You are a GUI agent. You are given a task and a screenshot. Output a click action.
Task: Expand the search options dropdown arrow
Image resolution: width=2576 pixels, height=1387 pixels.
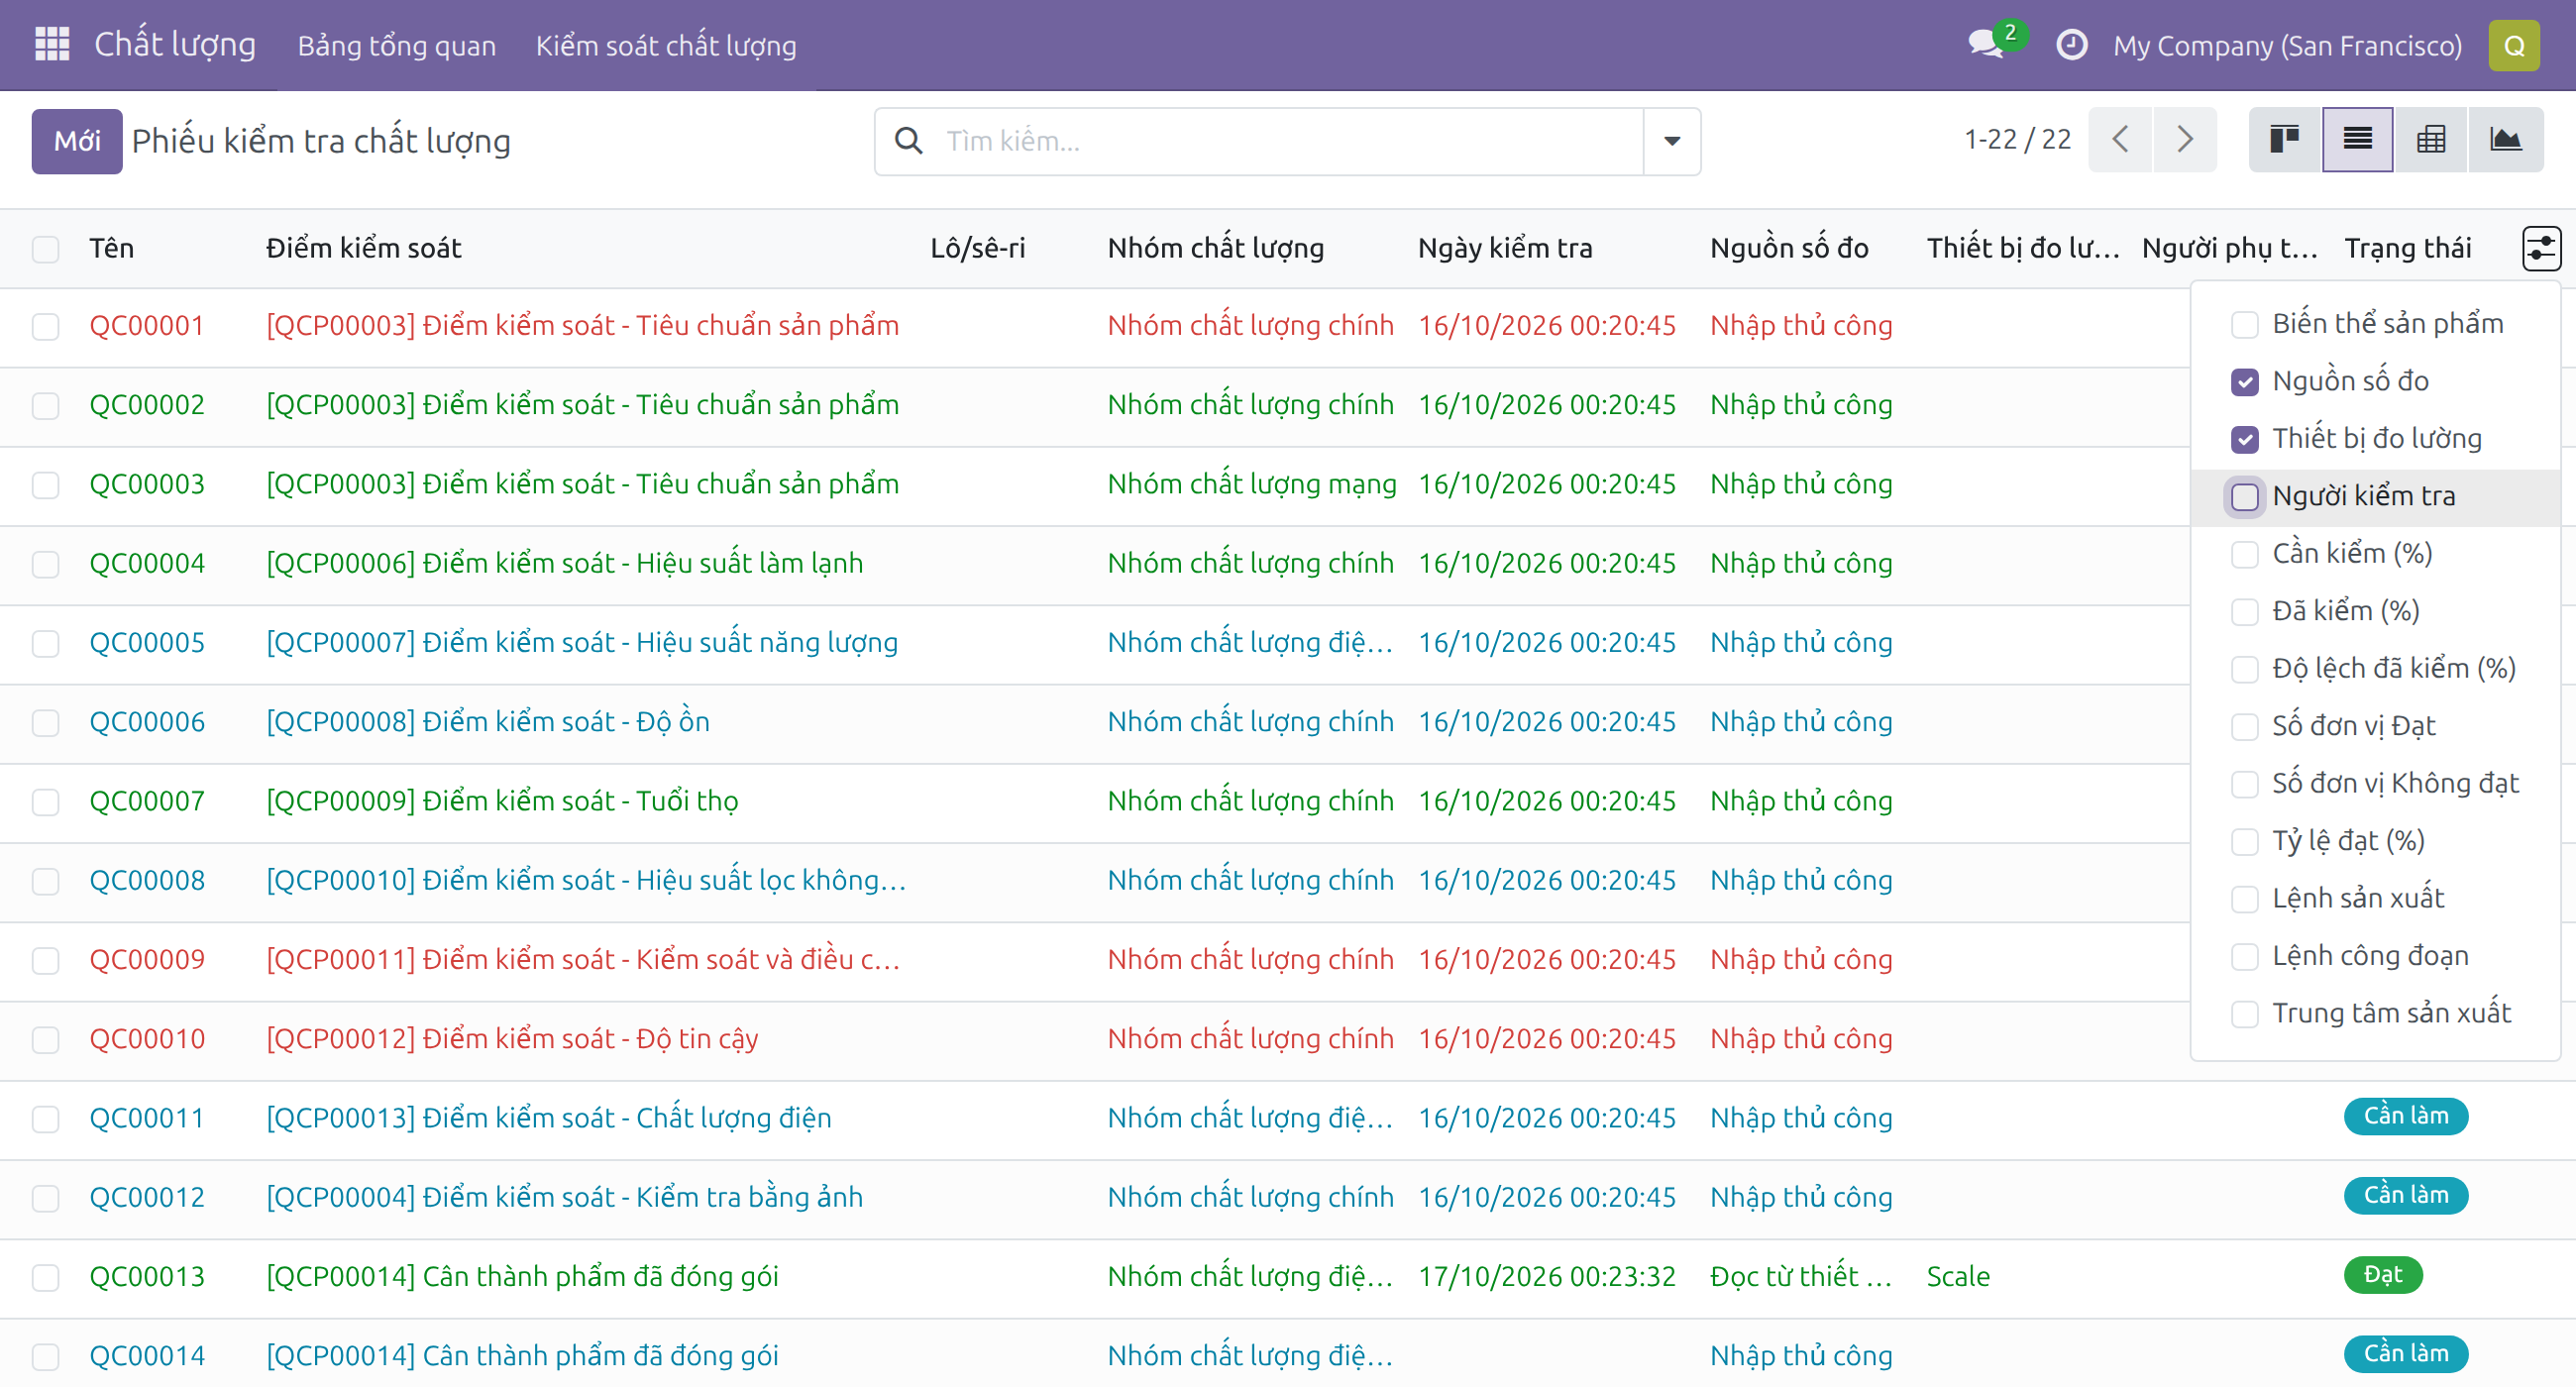tap(1671, 141)
